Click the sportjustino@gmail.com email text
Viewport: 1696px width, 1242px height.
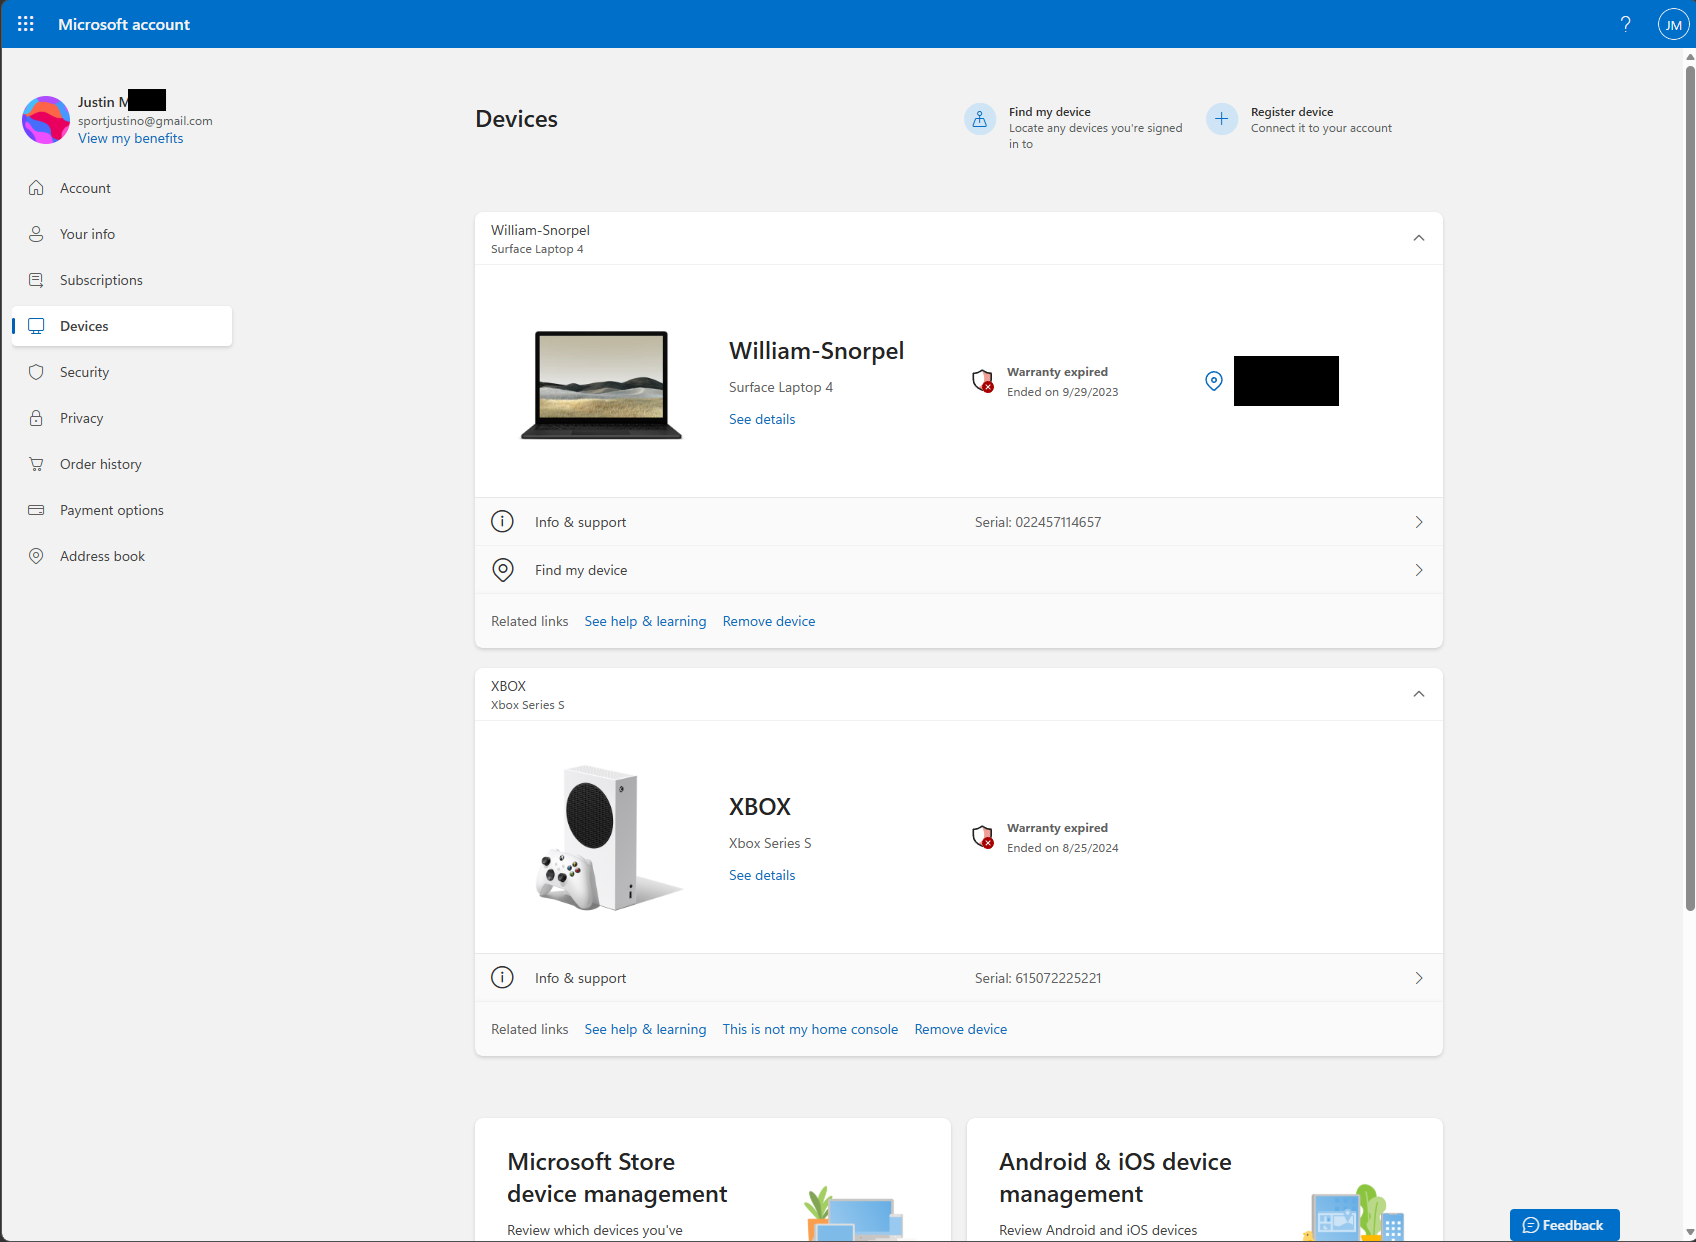pyautogui.click(x=145, y=121)
